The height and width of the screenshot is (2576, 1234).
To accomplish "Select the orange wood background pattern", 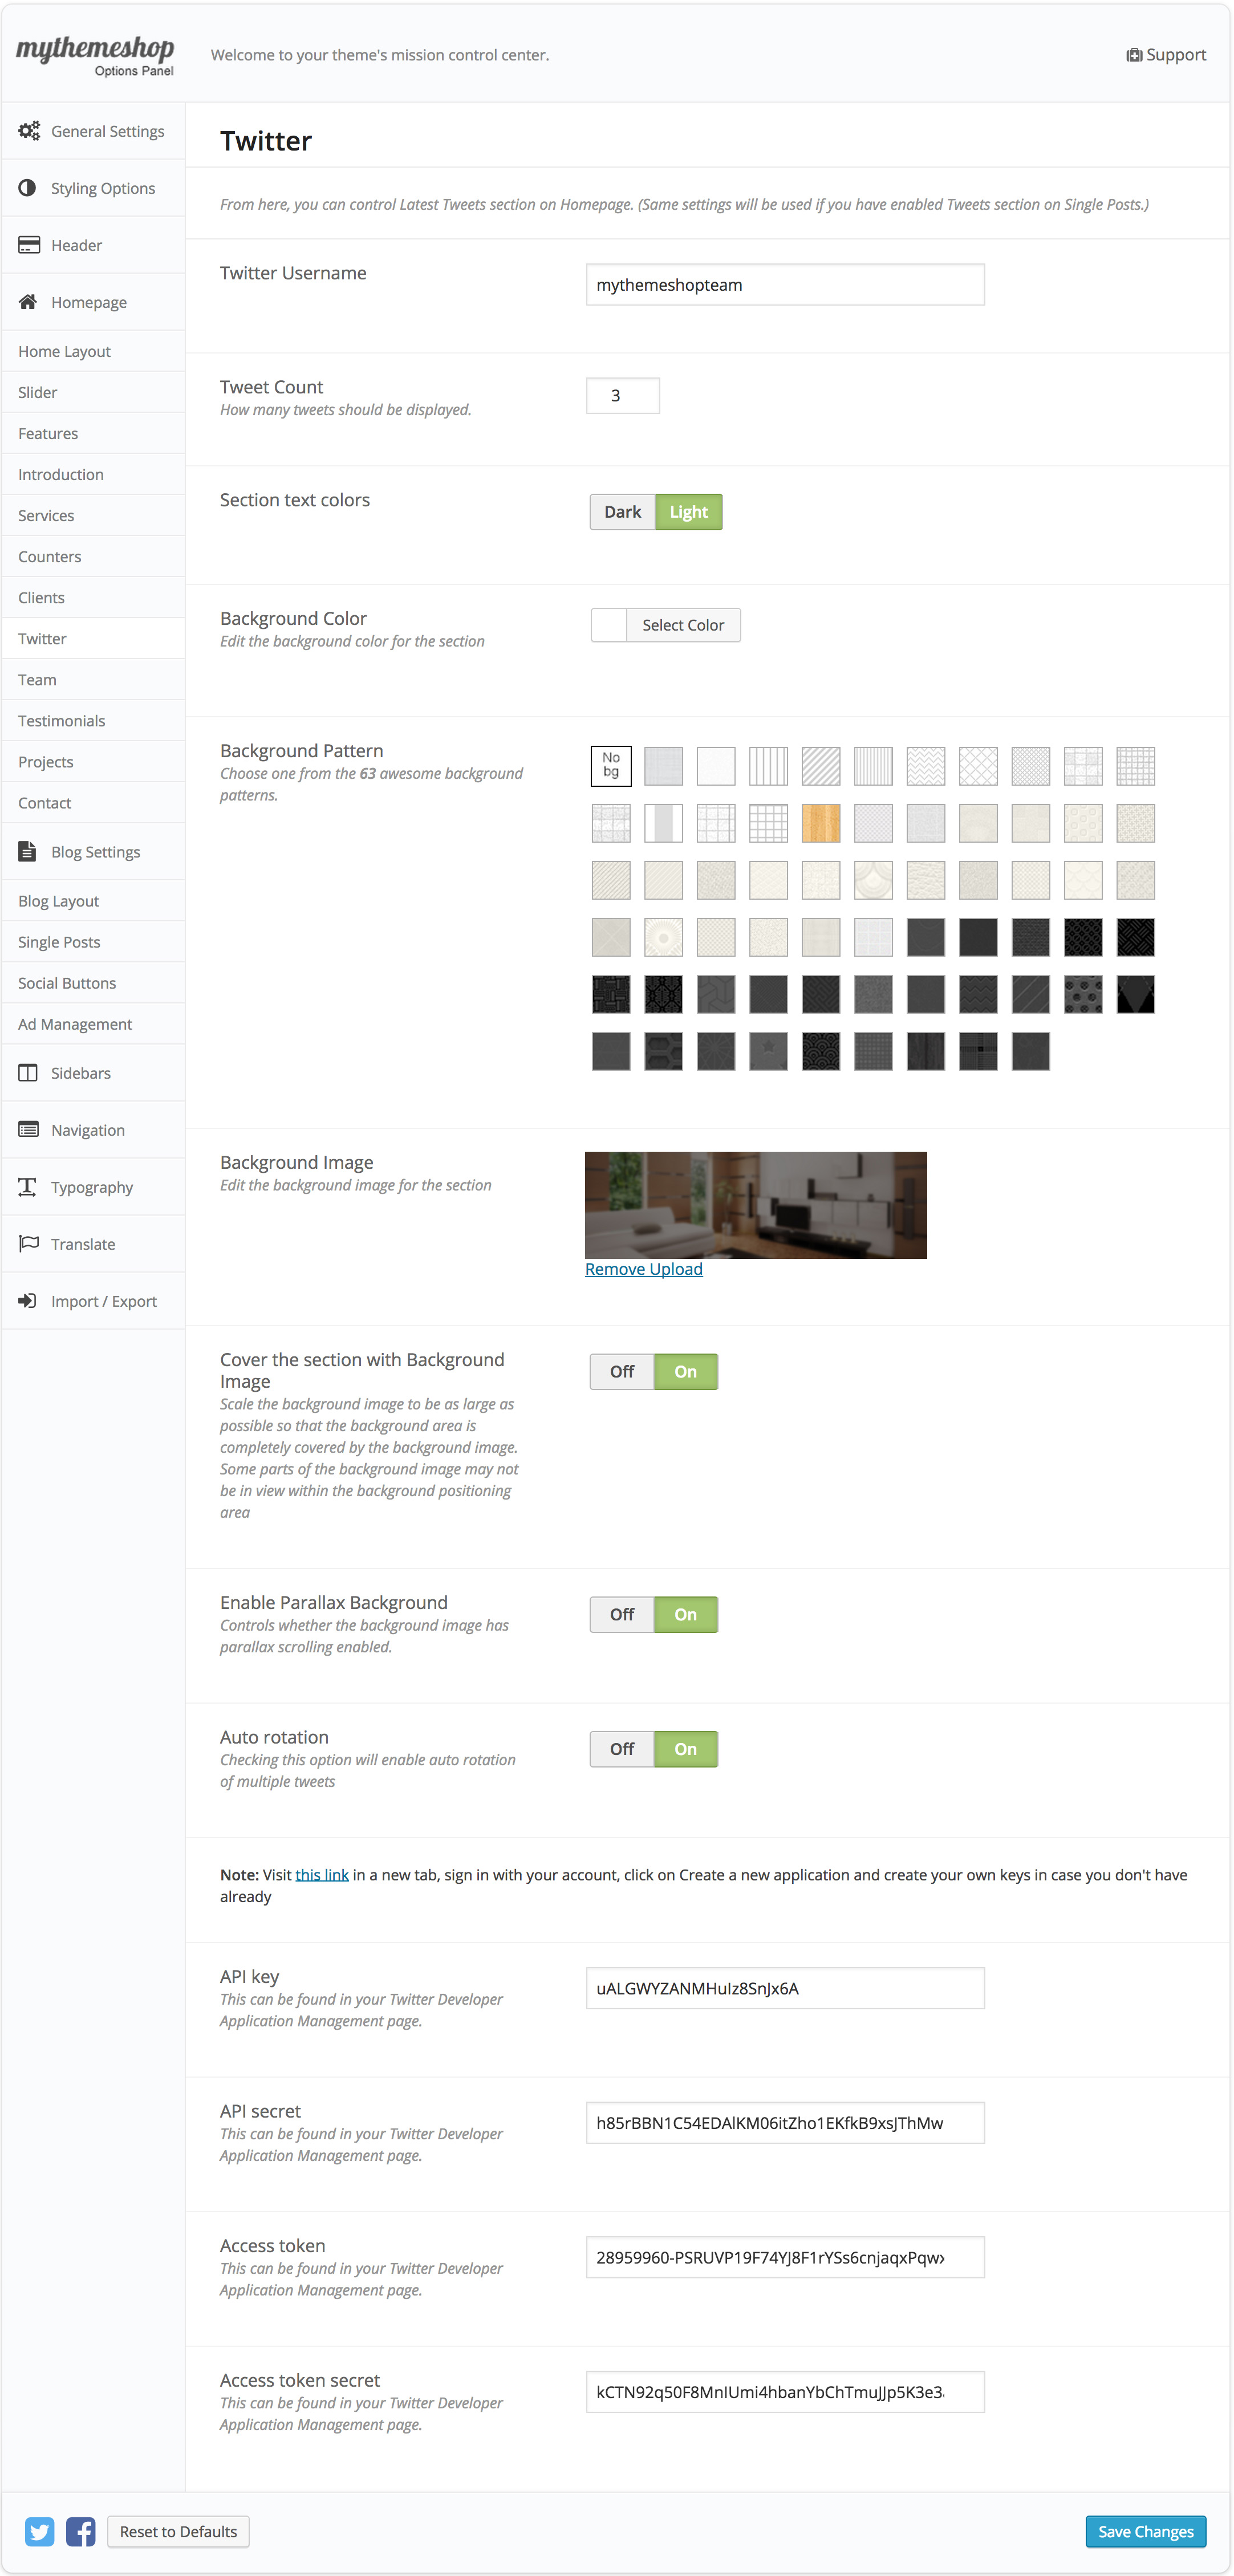I will pos(820,824).
